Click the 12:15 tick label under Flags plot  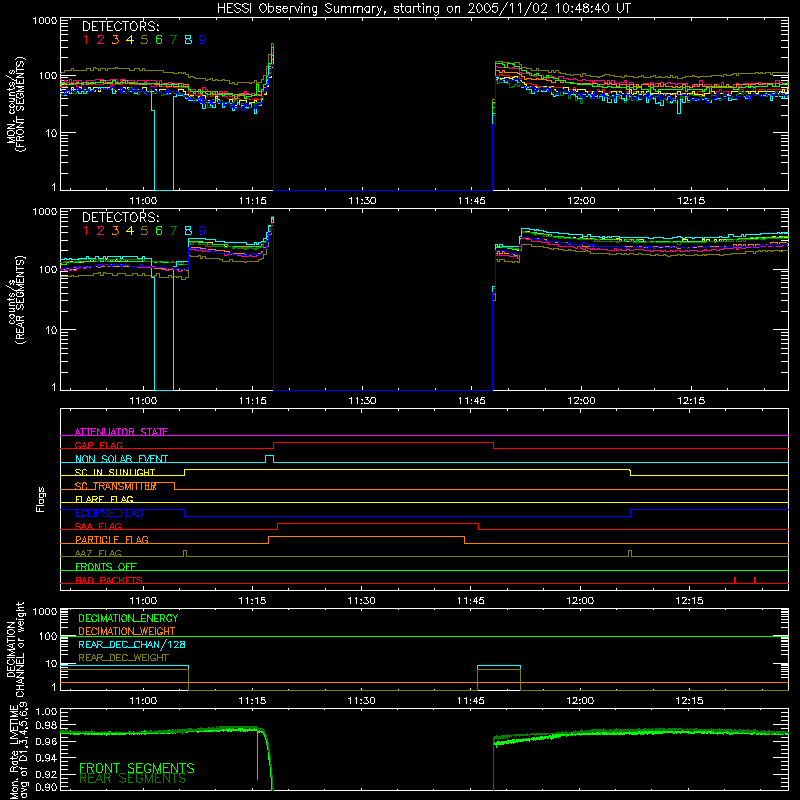[x=689, y=601]
